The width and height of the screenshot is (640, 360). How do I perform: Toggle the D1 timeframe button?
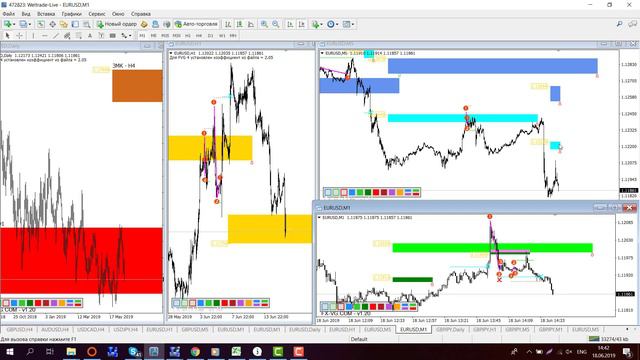click(x=211, y=36)
